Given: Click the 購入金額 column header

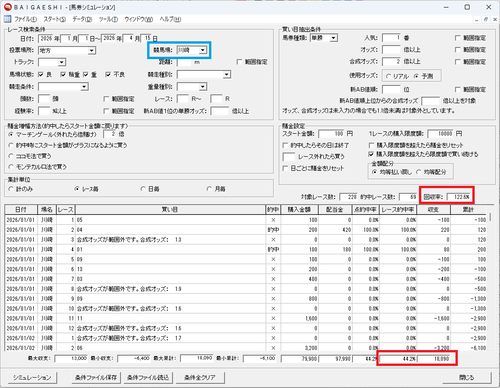Looking at the screenshot, I should pyautogui.click(x=299, y=210).
